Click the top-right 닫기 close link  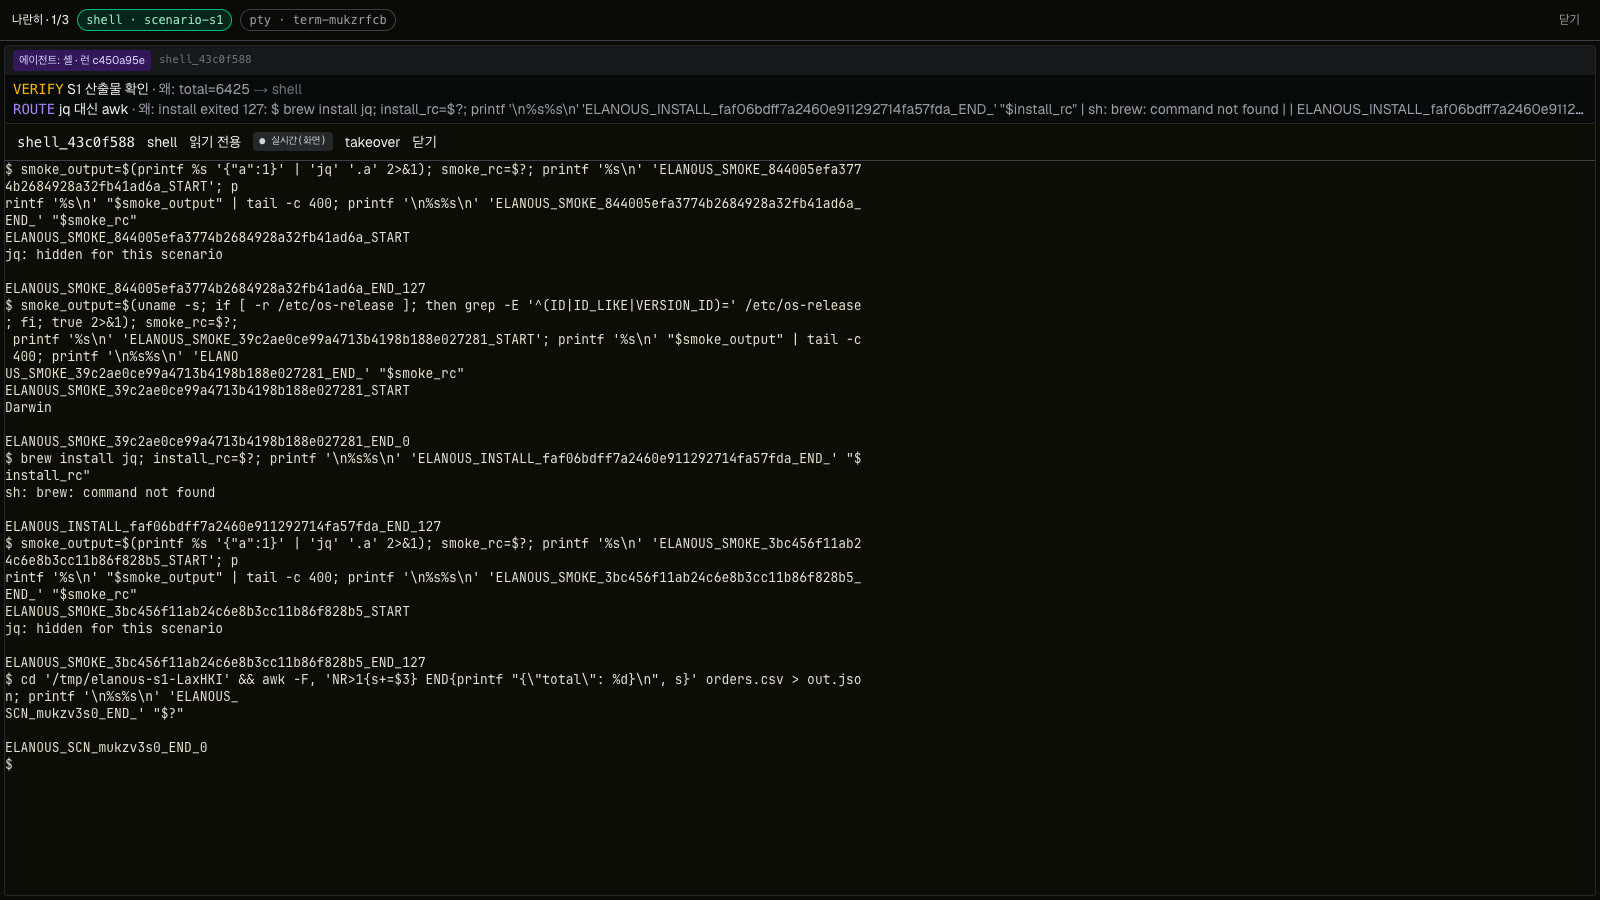1569,20
